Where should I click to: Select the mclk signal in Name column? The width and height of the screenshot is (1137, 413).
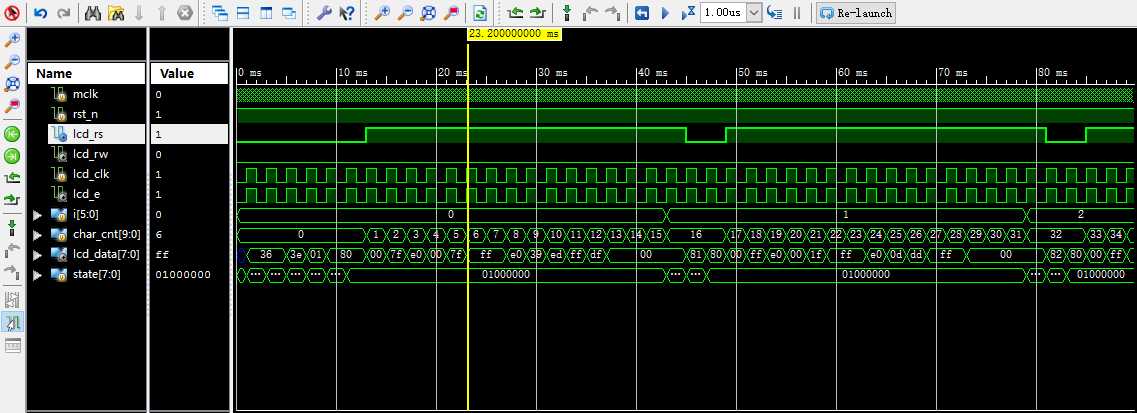[86, 94]
